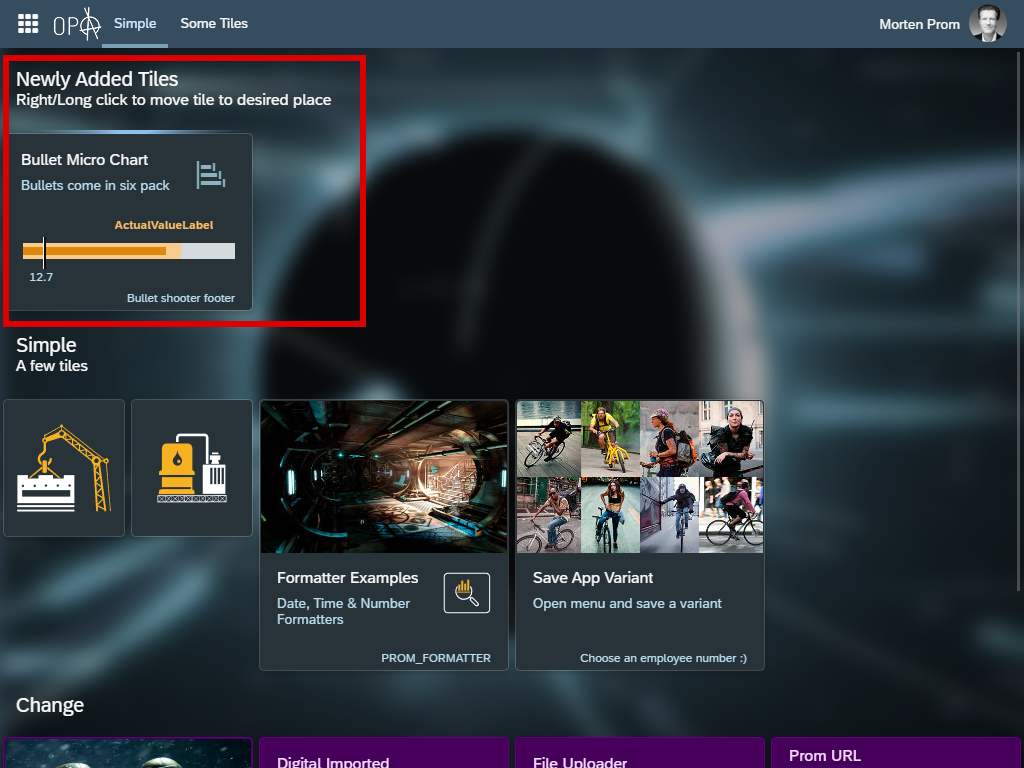Open the Morten Prom profile avatar
This screenshot has width=1024, height=768.
(x=987, y=24)
